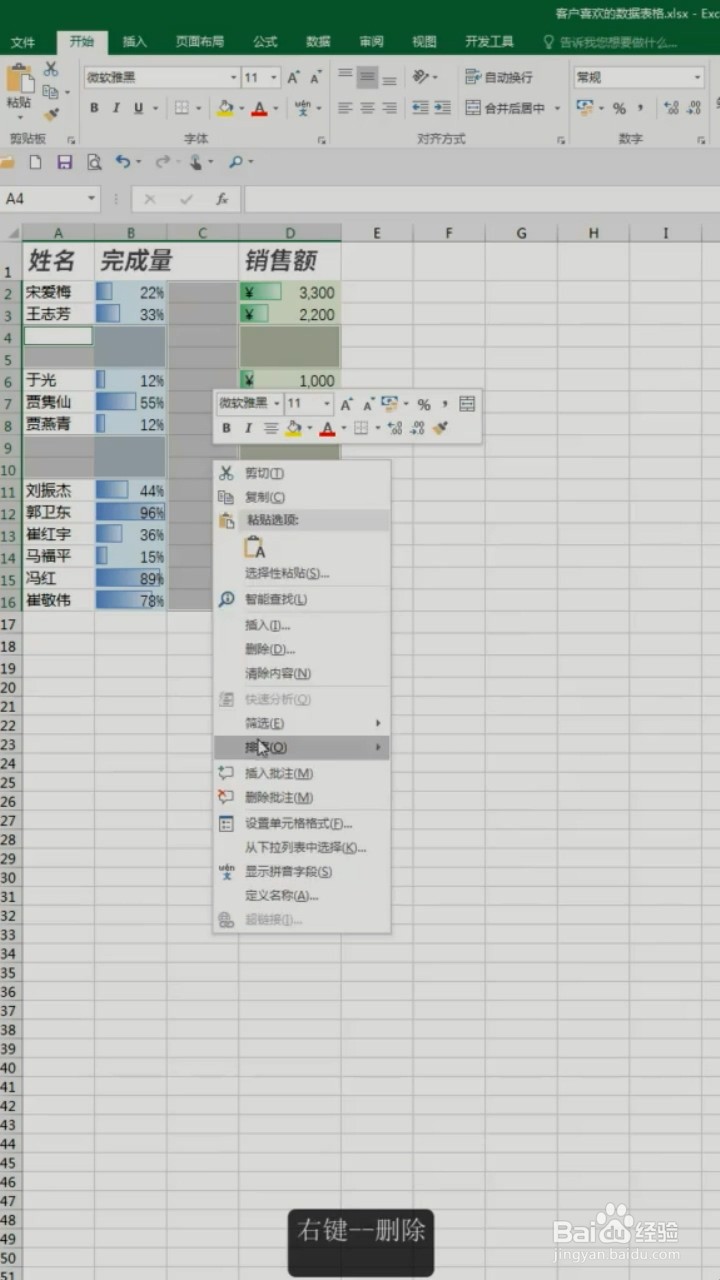Image resolution: width=720 pixels, height=1280 pixels.
Task: Click the ribbon red font color A
Action: click(260, 108)
